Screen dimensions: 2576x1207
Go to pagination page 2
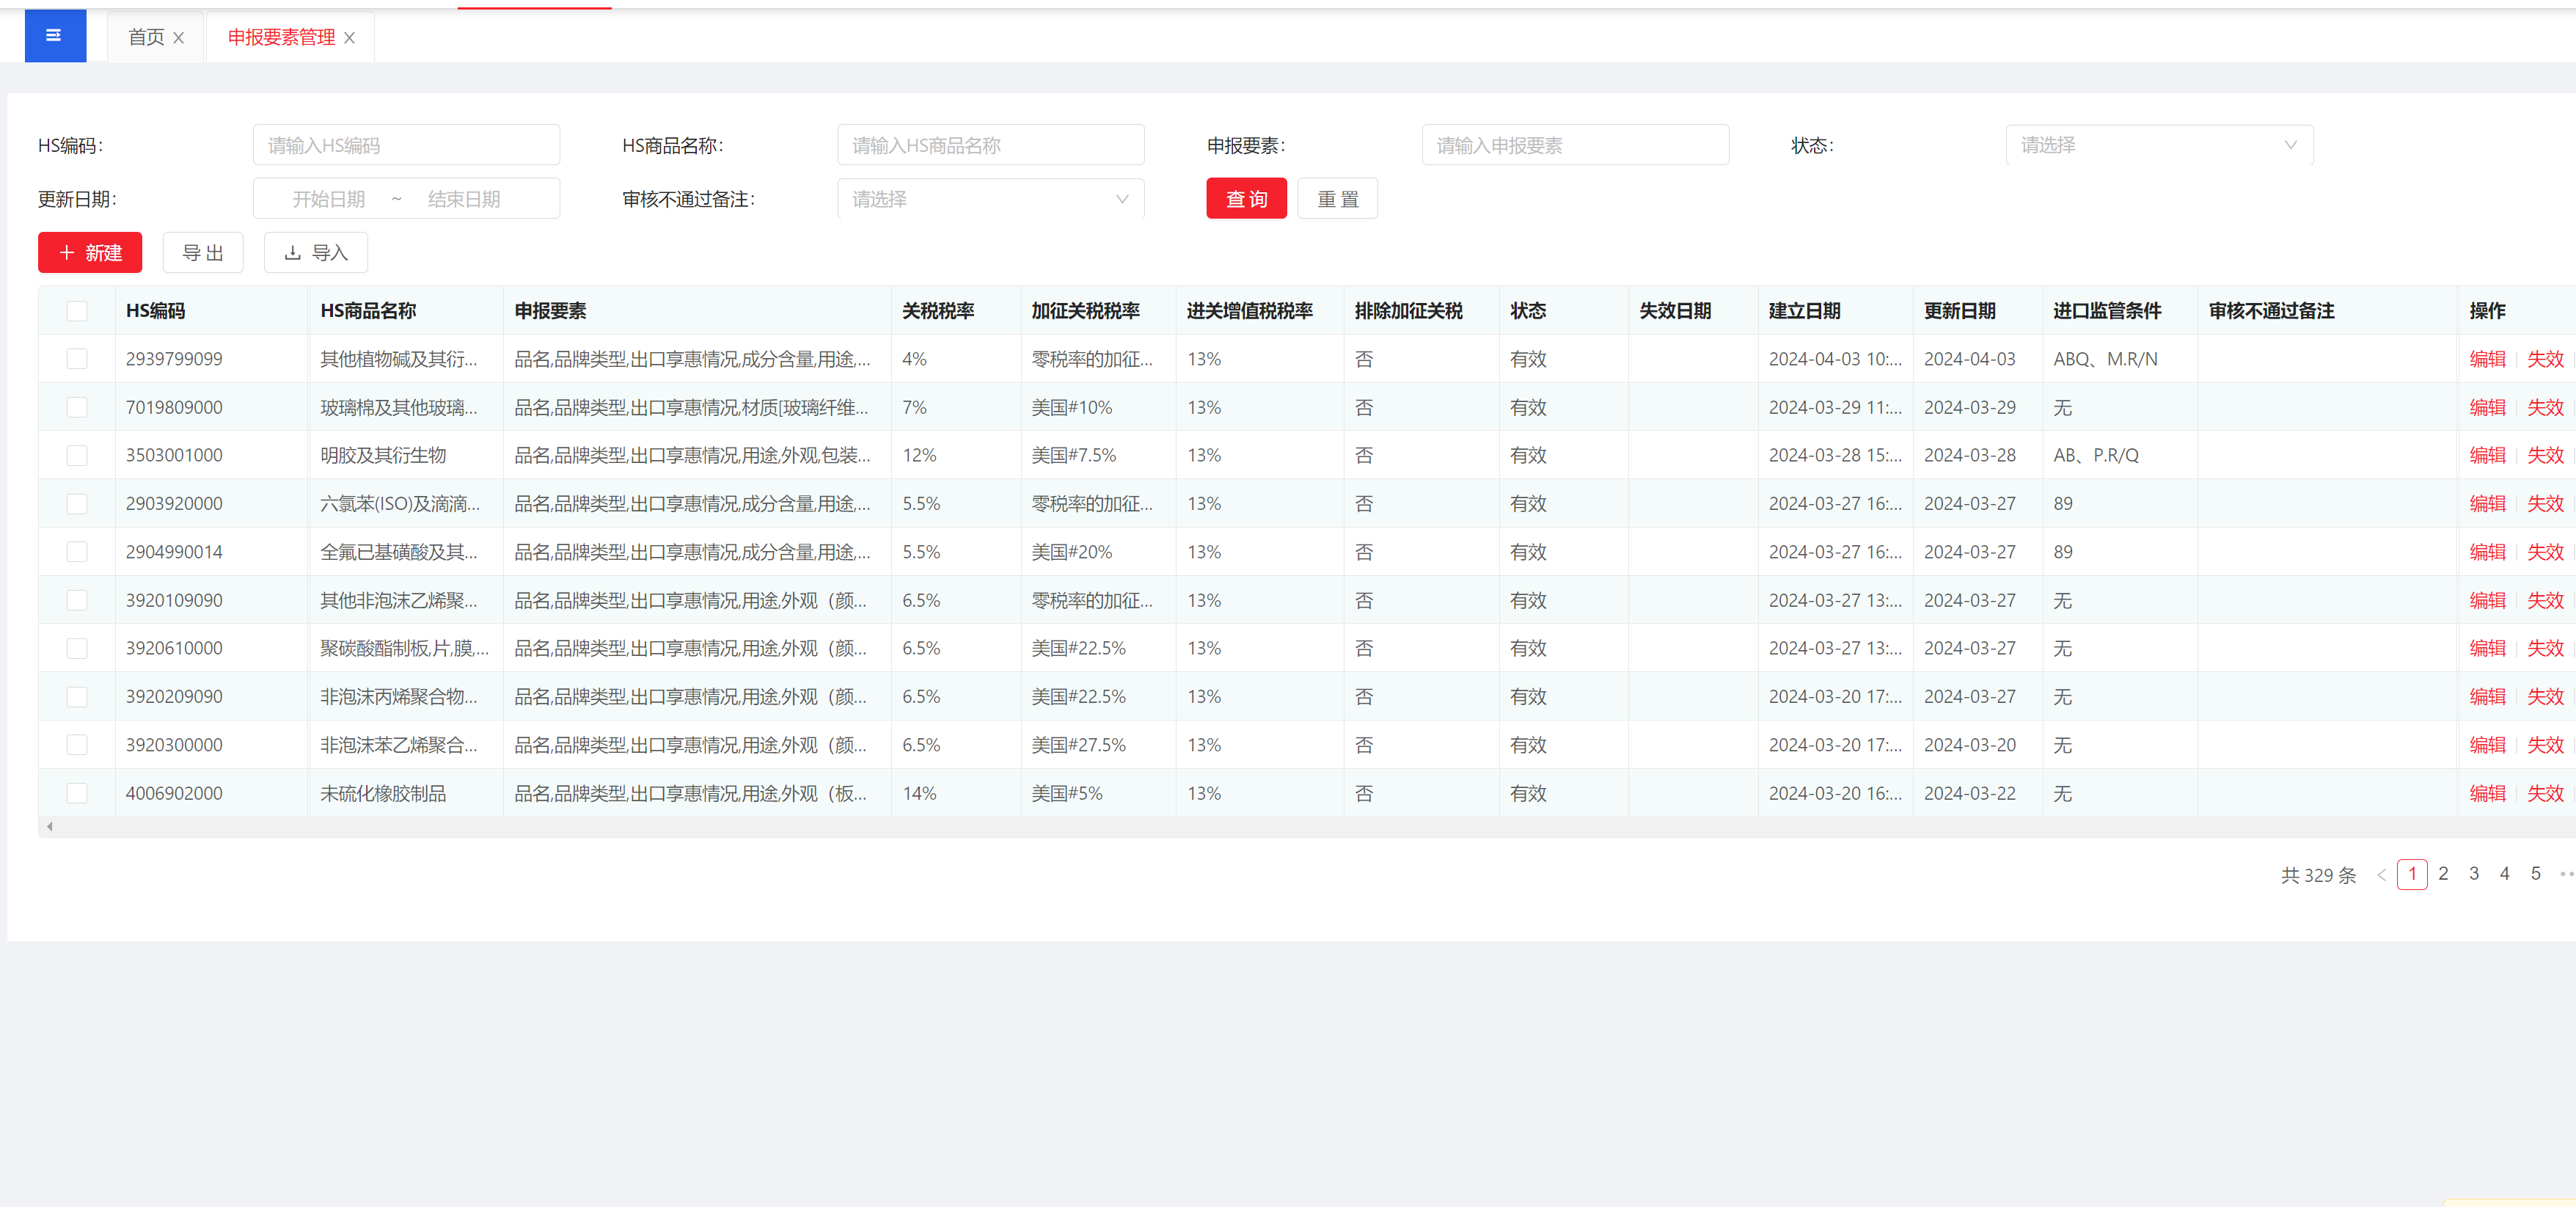coord(2443,874)
